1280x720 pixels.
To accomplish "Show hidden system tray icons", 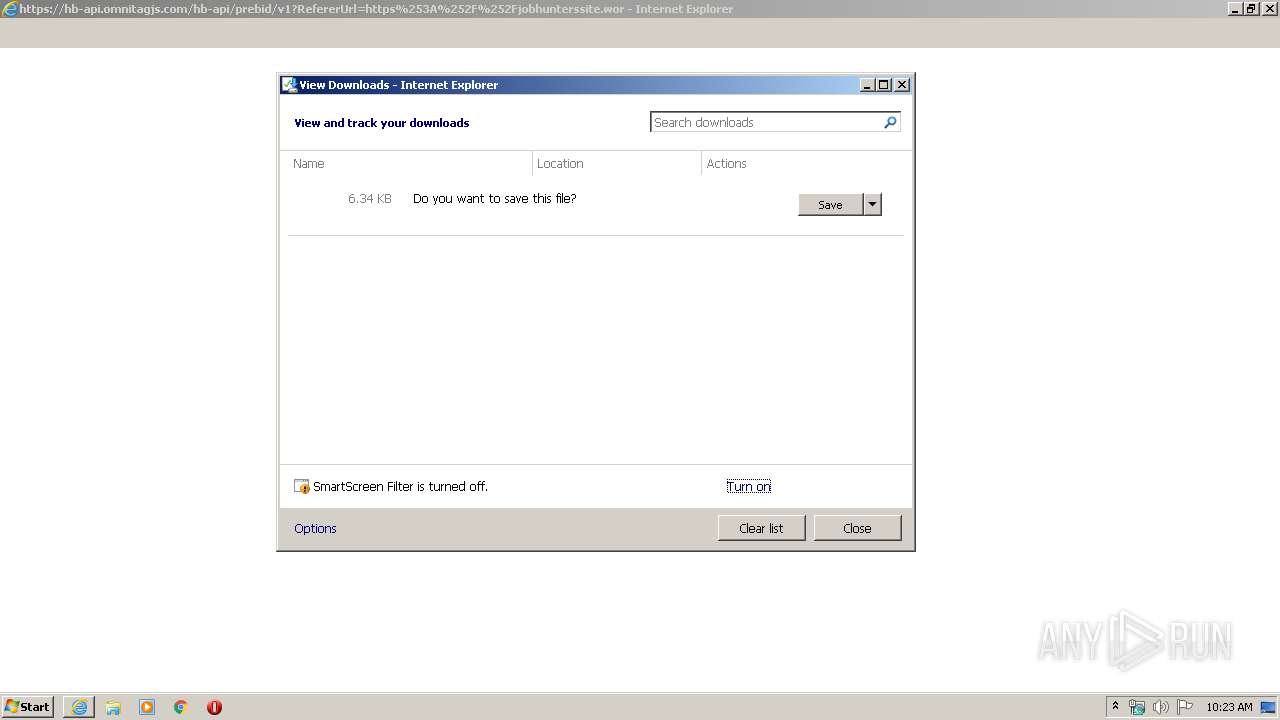I will point(1116,706).
